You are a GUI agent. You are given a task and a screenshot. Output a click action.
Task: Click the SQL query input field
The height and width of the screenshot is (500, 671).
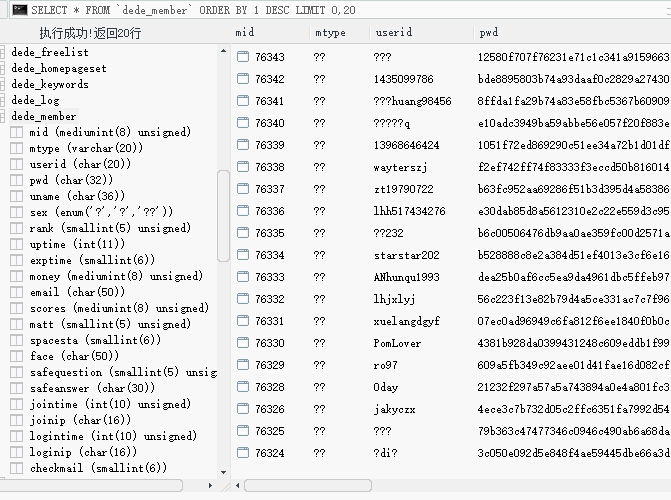342,10
